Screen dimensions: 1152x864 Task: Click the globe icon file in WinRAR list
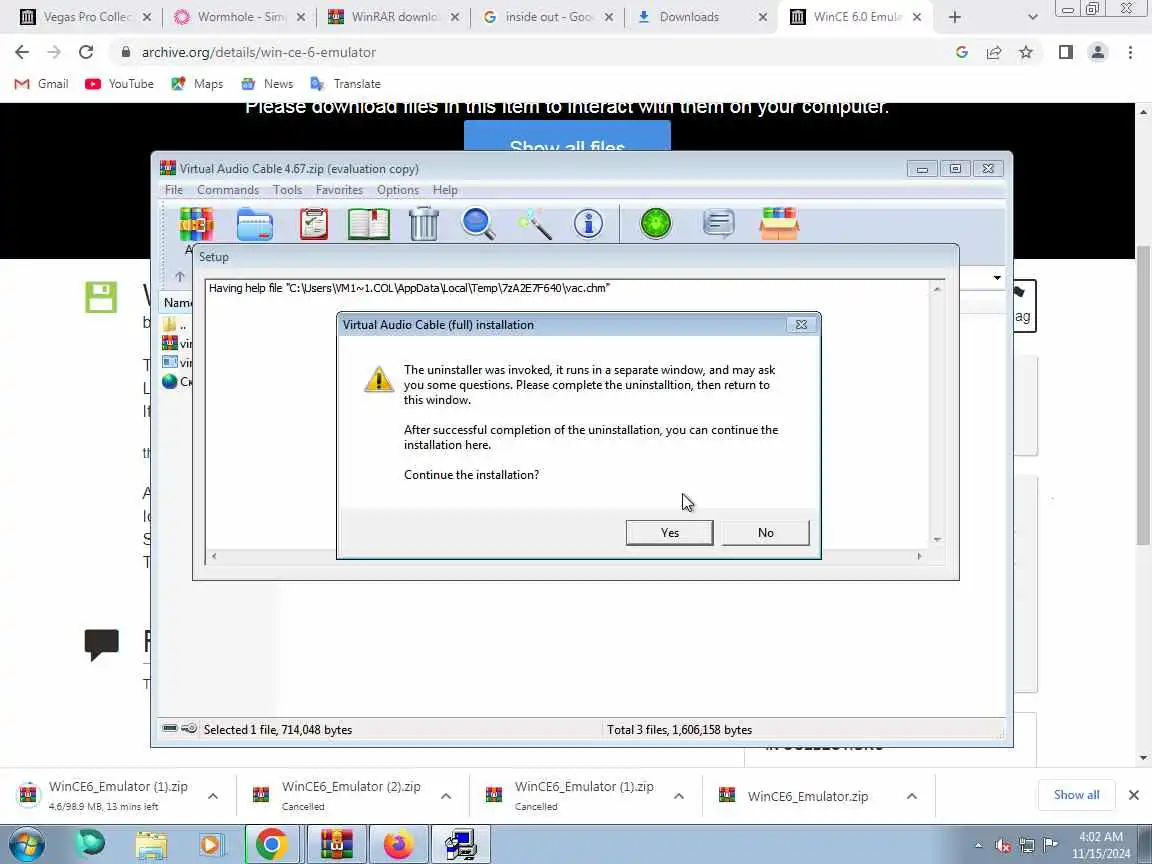pos(170,381)
